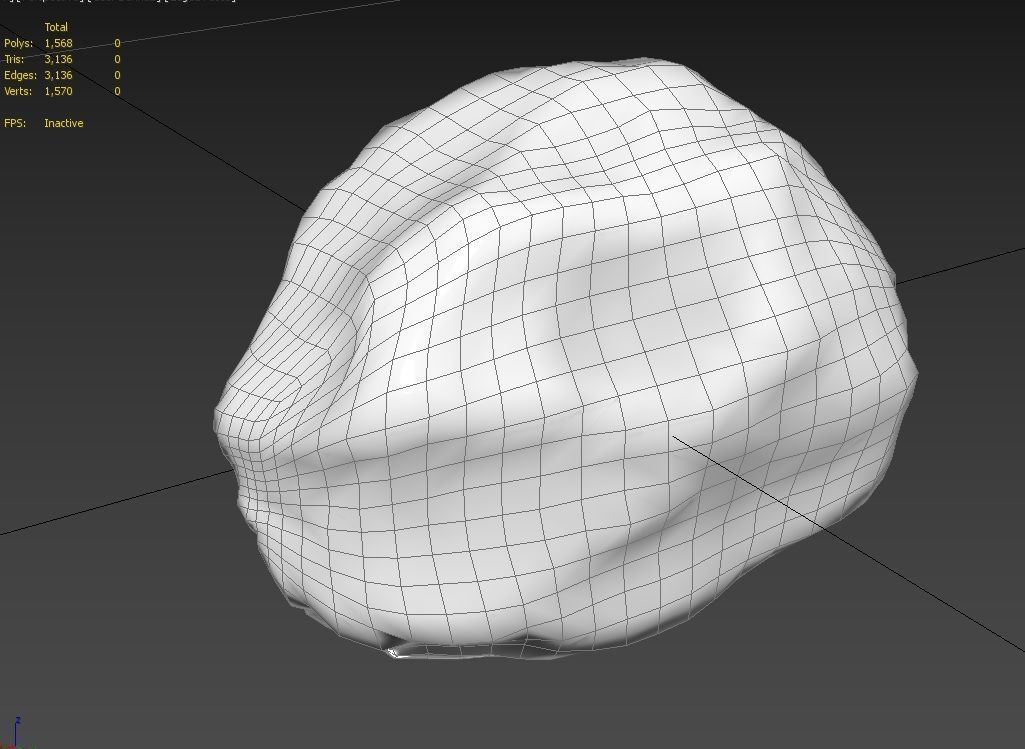1025x749 pixels.
Task: Click the FPS status 'Inactive'
Action: [63, 123]
